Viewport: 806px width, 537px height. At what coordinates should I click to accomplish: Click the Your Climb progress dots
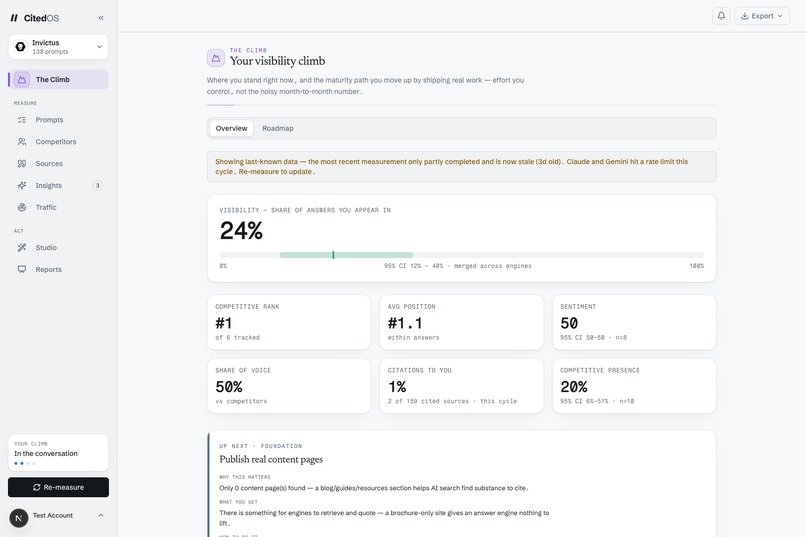(25, 464)
